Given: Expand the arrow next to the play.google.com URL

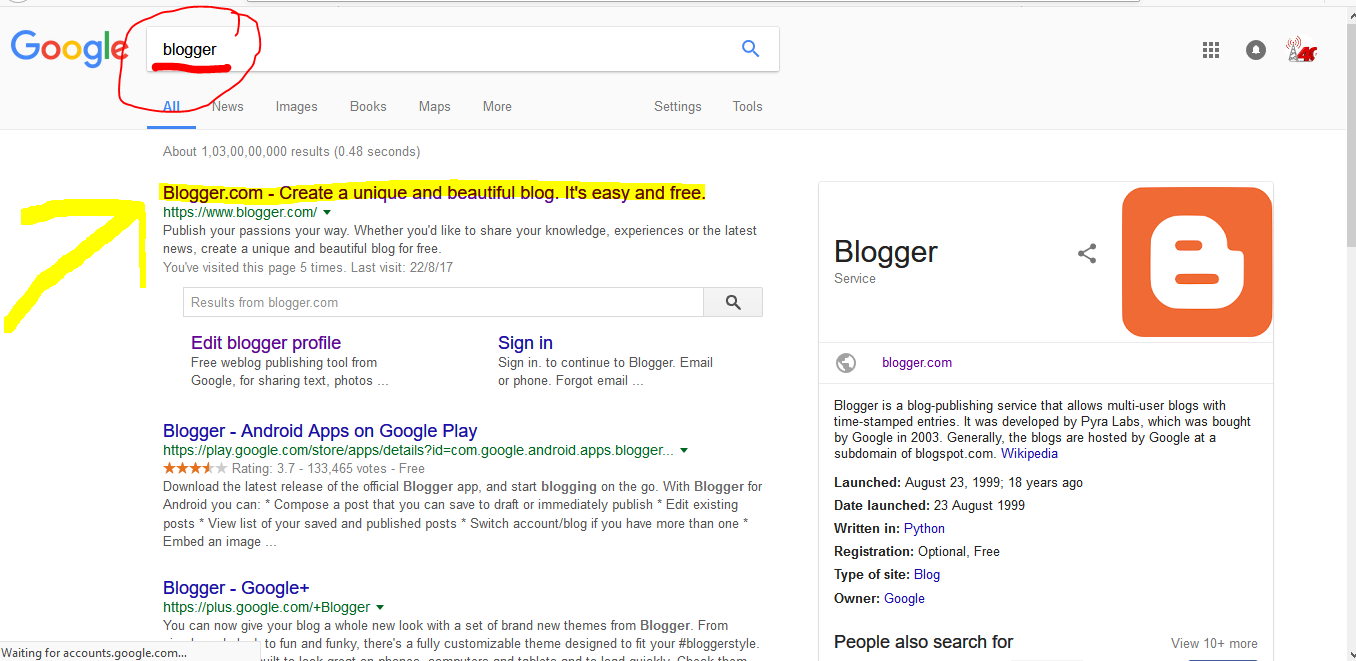Looking at the screenshot, I should point(684,451).
